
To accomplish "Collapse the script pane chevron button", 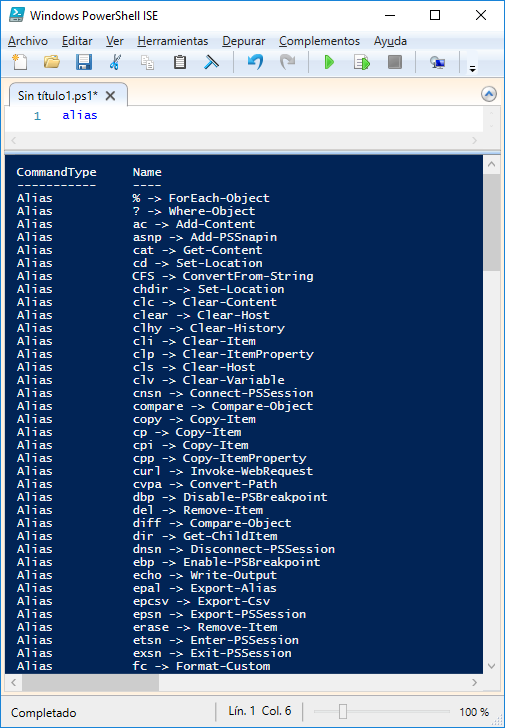I will click(x=489, y=95).
